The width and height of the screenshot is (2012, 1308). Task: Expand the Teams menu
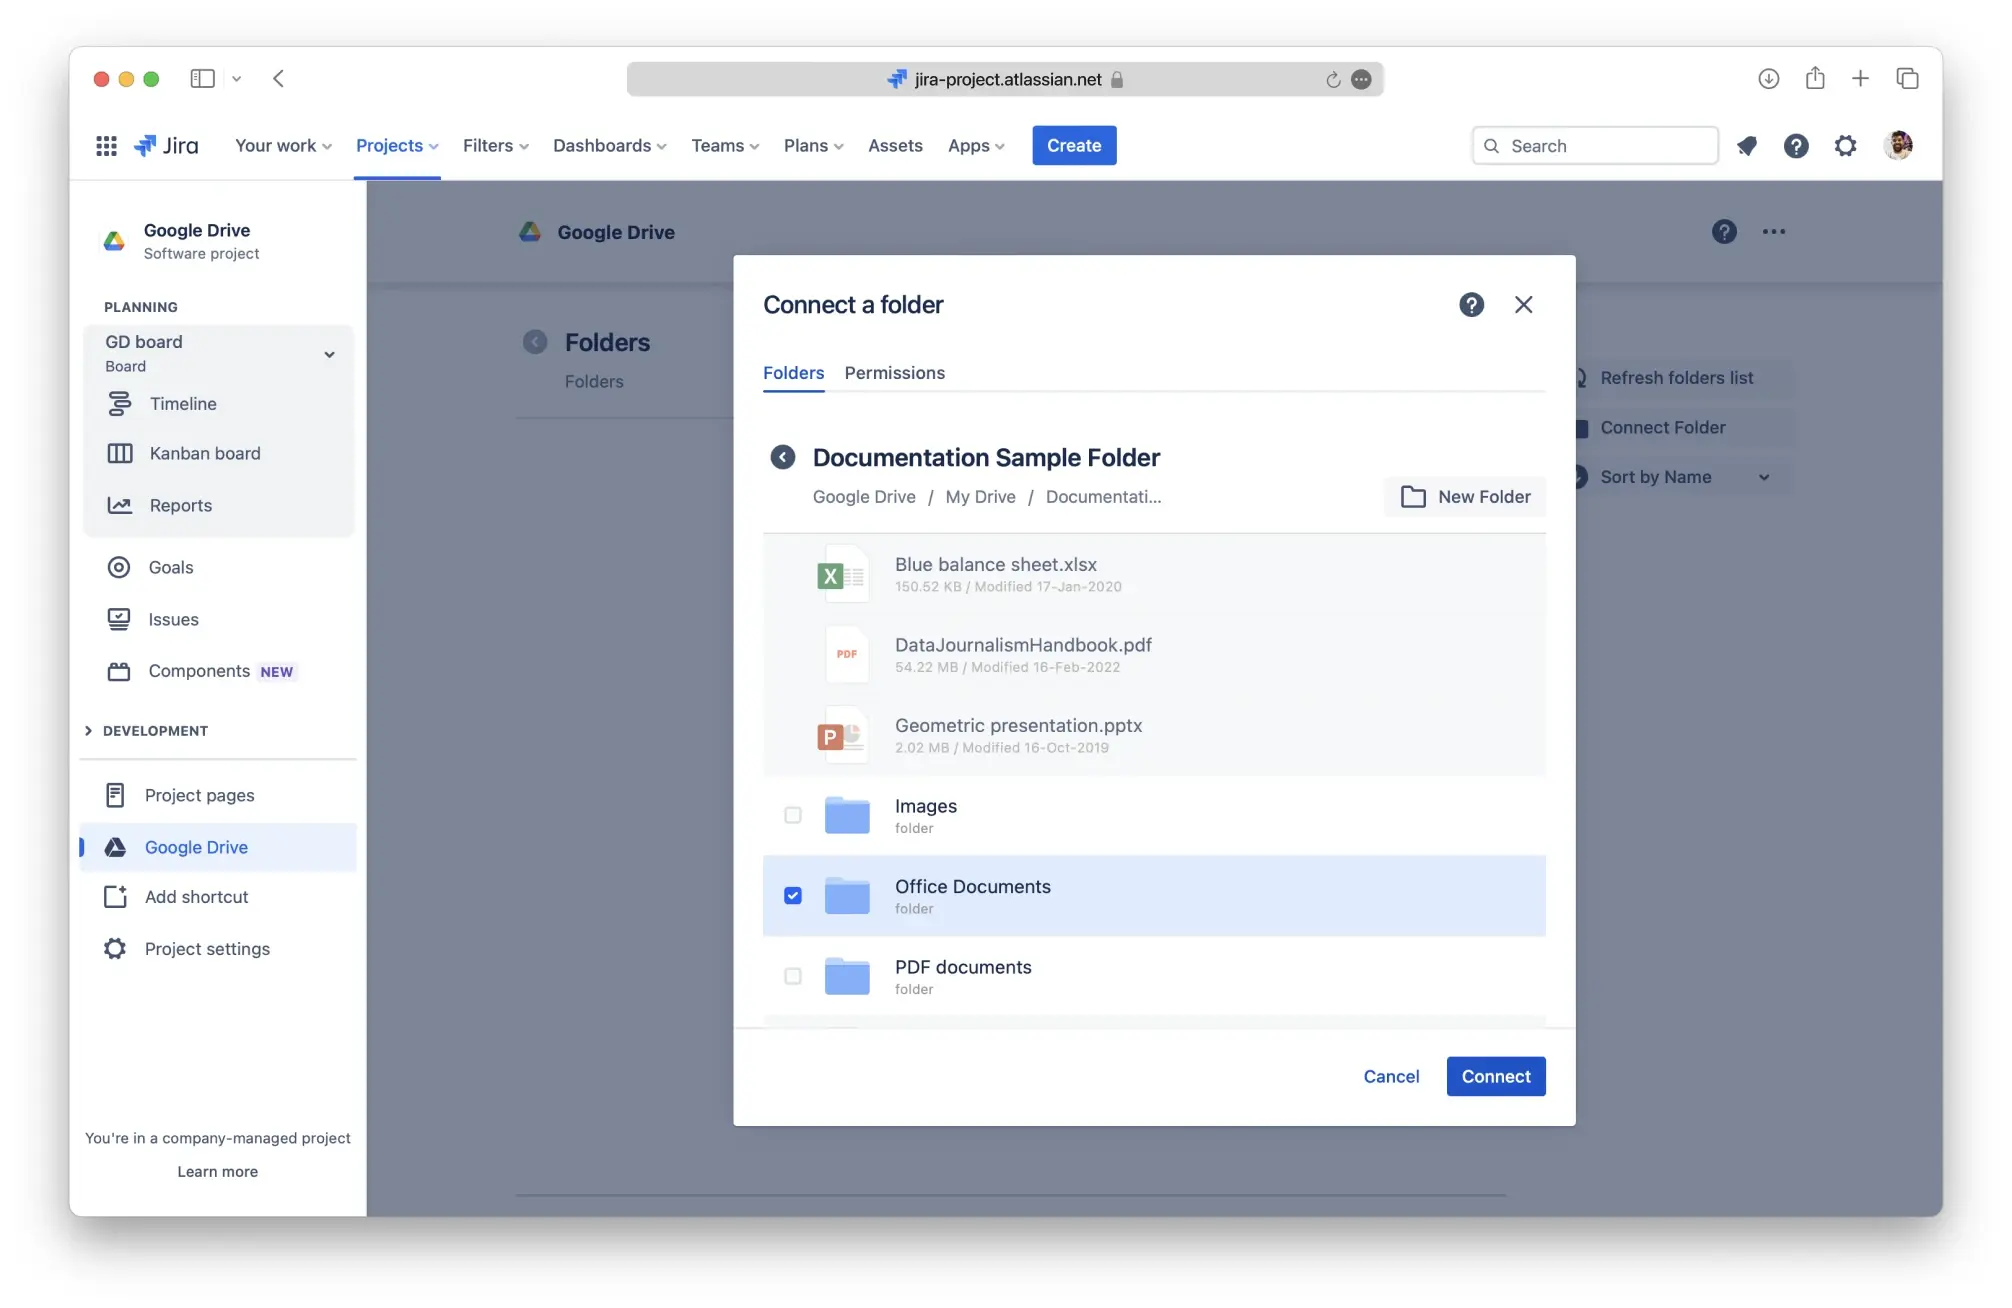point(725,146)
